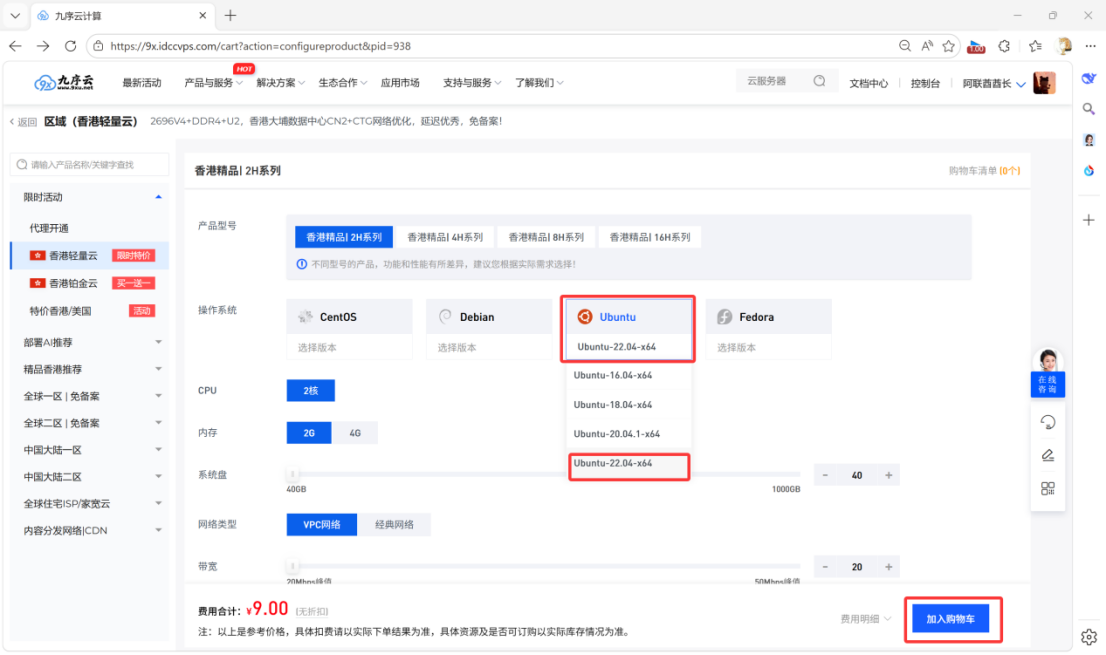Open a new browser tab with plus icon
Viewport: 1106px width, 655px height.
click(230, 15)
